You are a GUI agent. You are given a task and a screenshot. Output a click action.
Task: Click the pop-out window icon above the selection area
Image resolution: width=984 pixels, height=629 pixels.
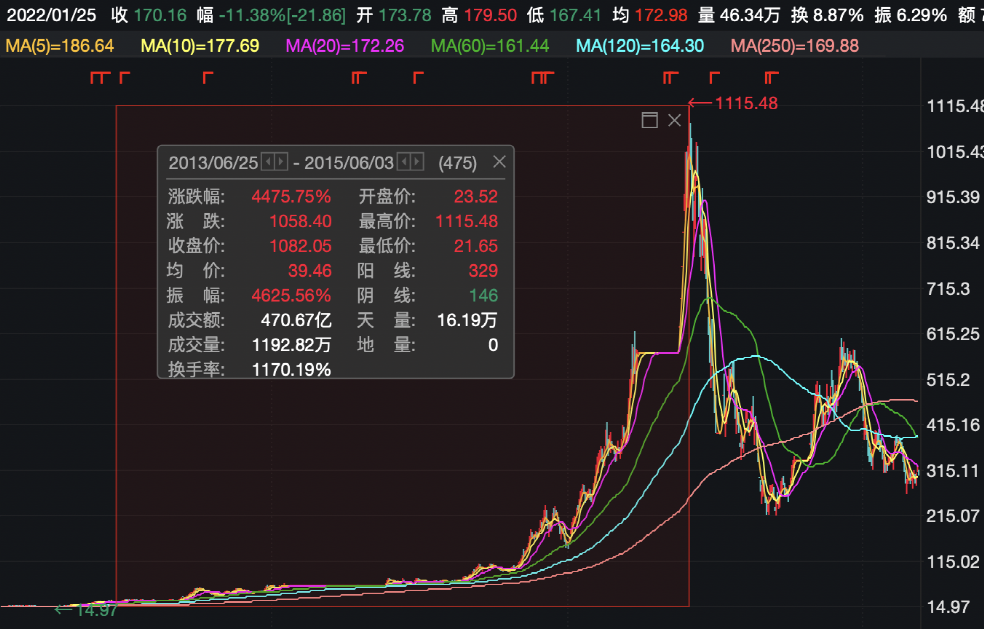pyautogui.click(x=650, y=120)
